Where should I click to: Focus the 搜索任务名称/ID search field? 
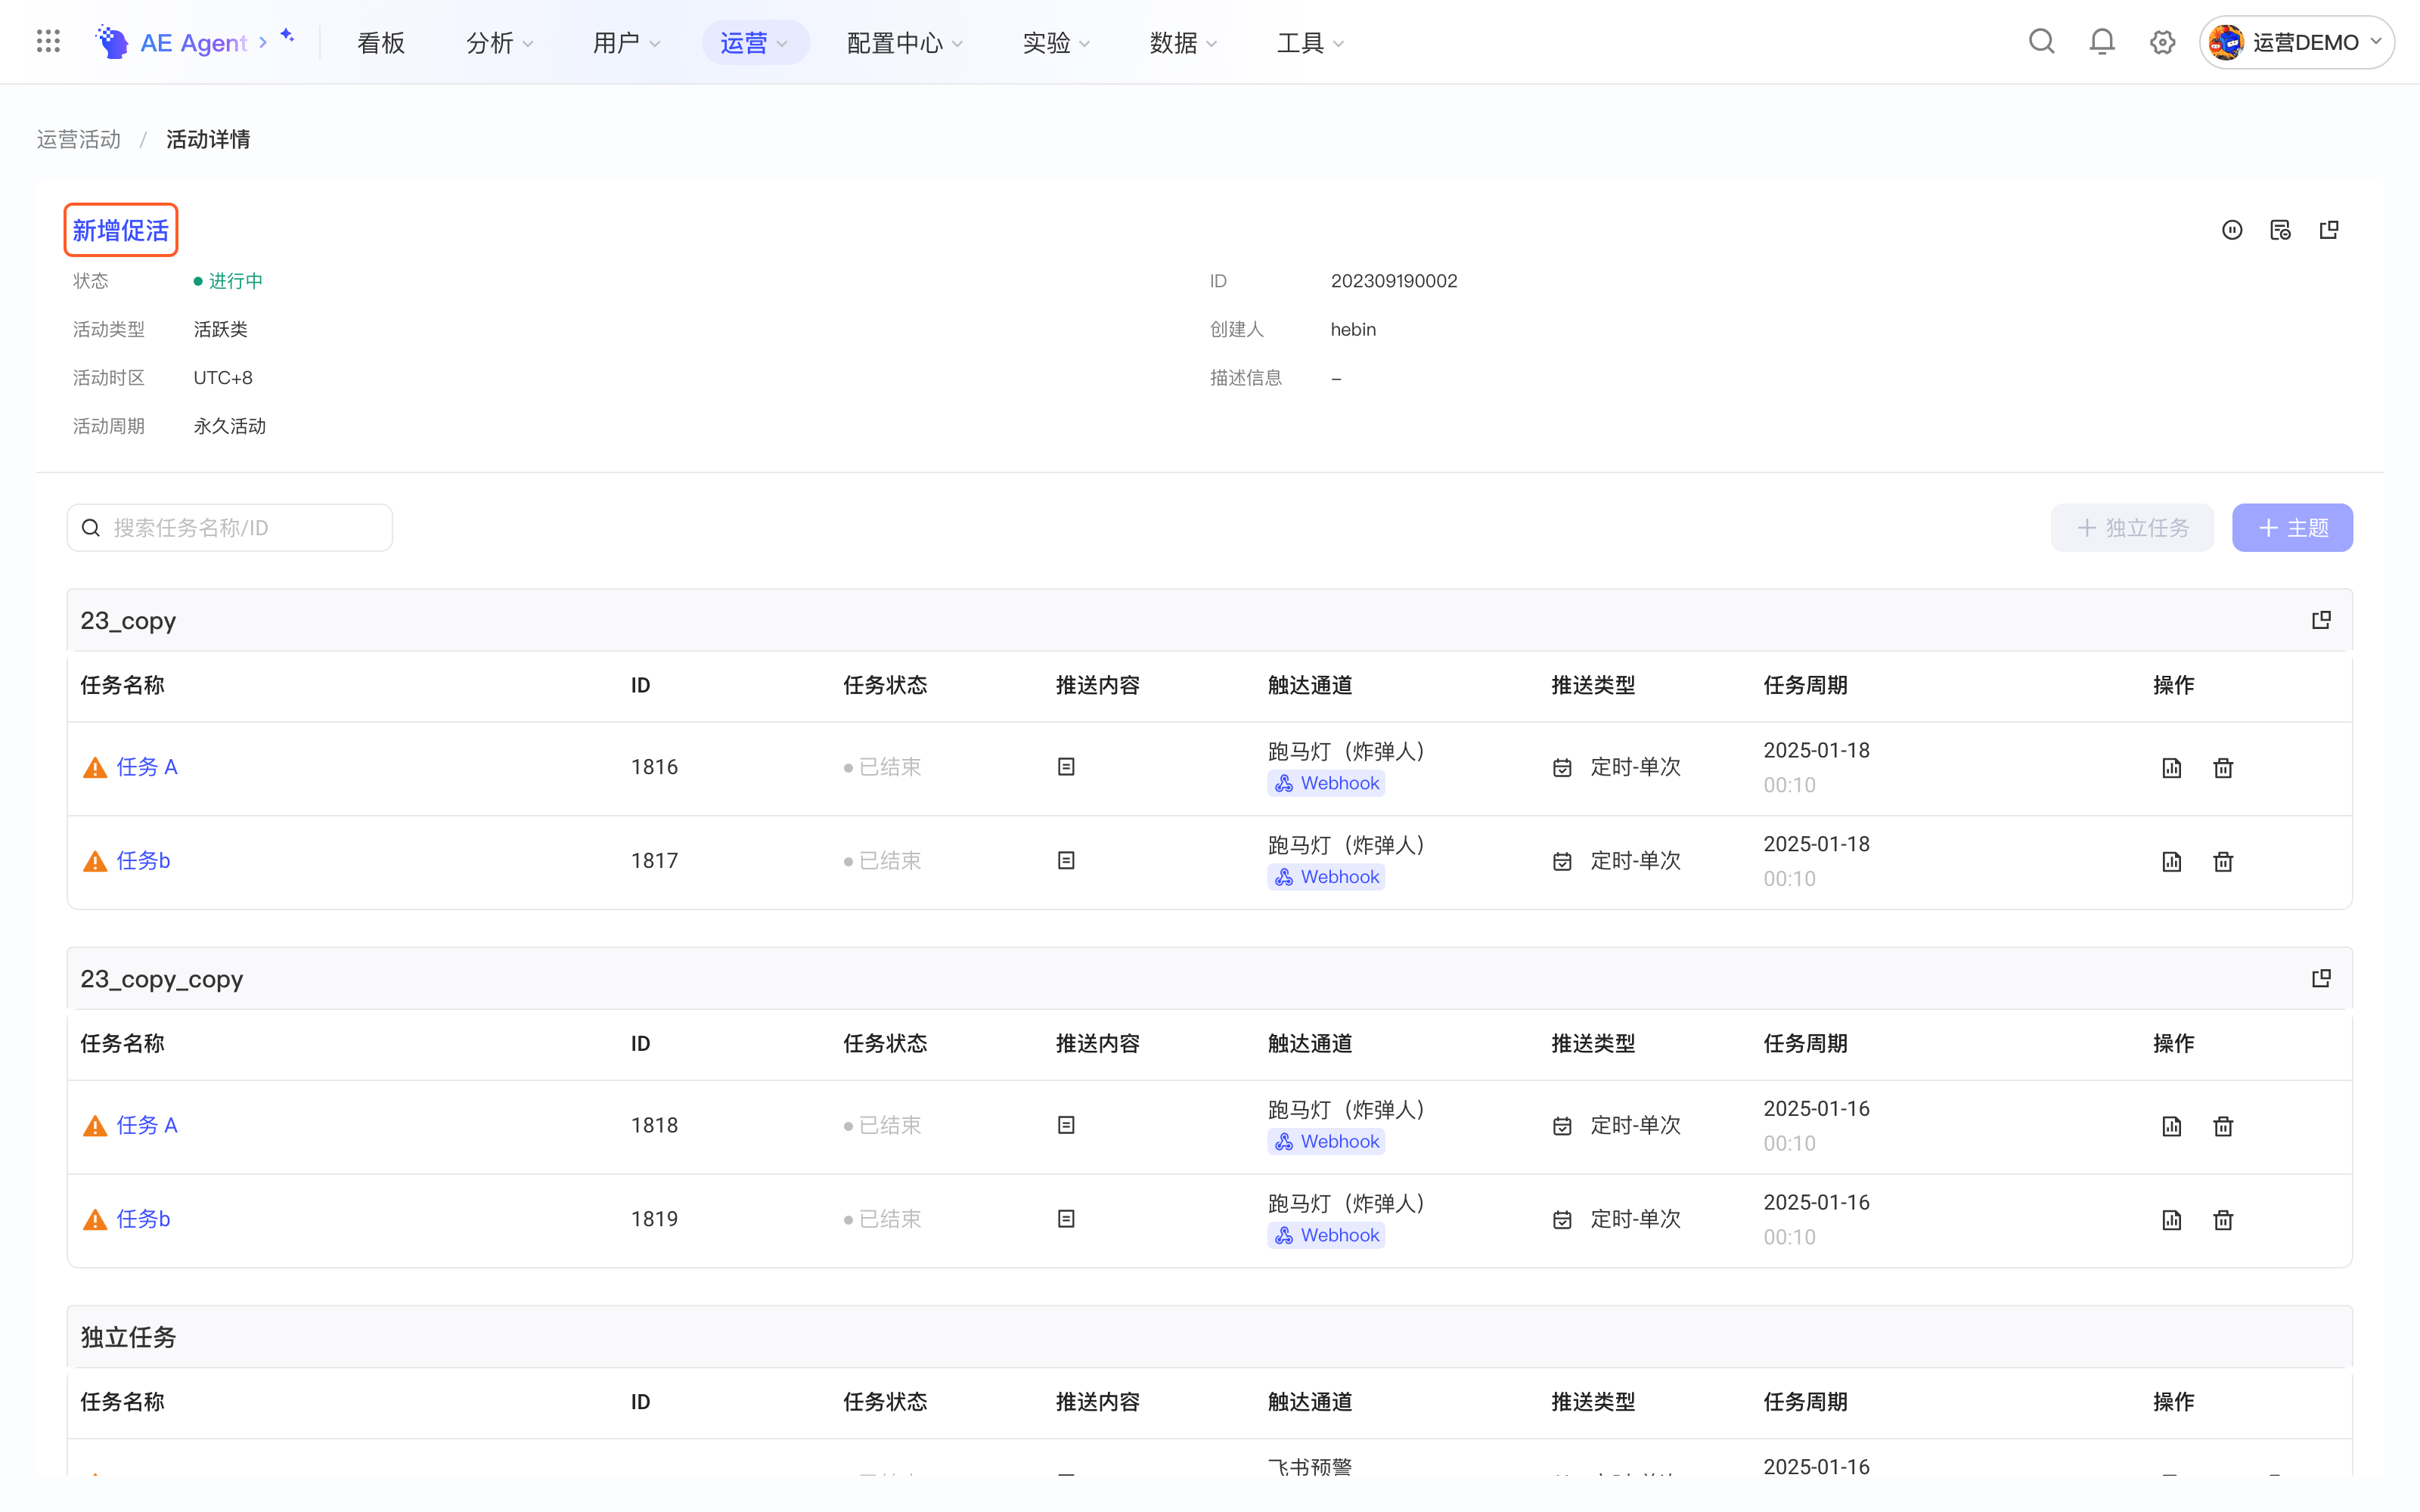(230, 527)
